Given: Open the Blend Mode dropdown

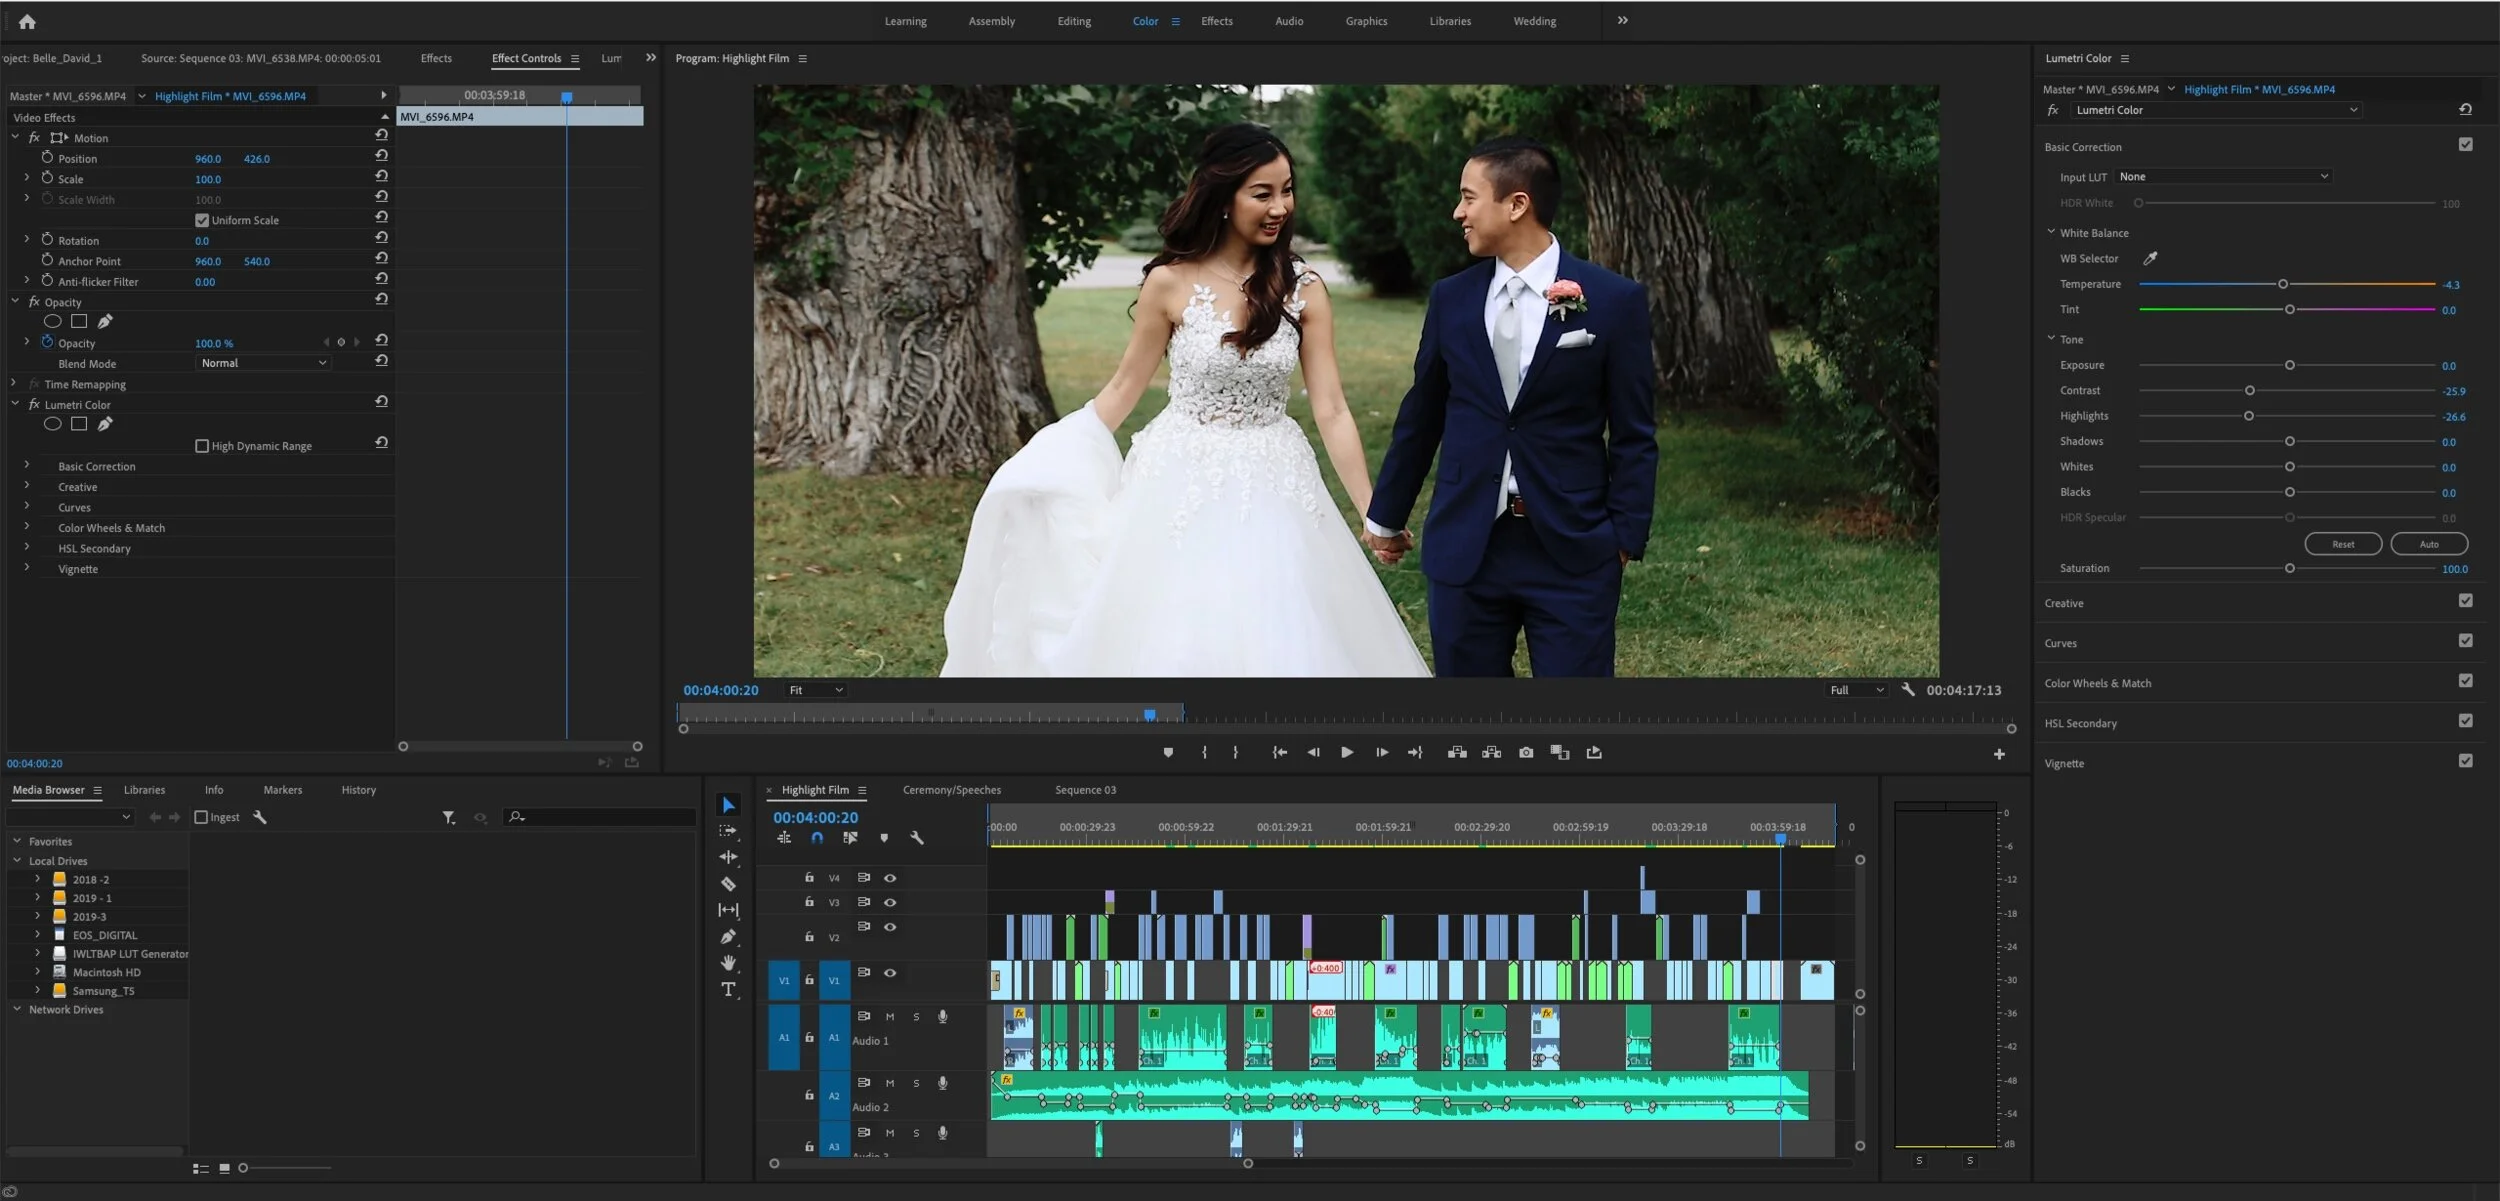Looking at the screenshot, I should 263,363.
